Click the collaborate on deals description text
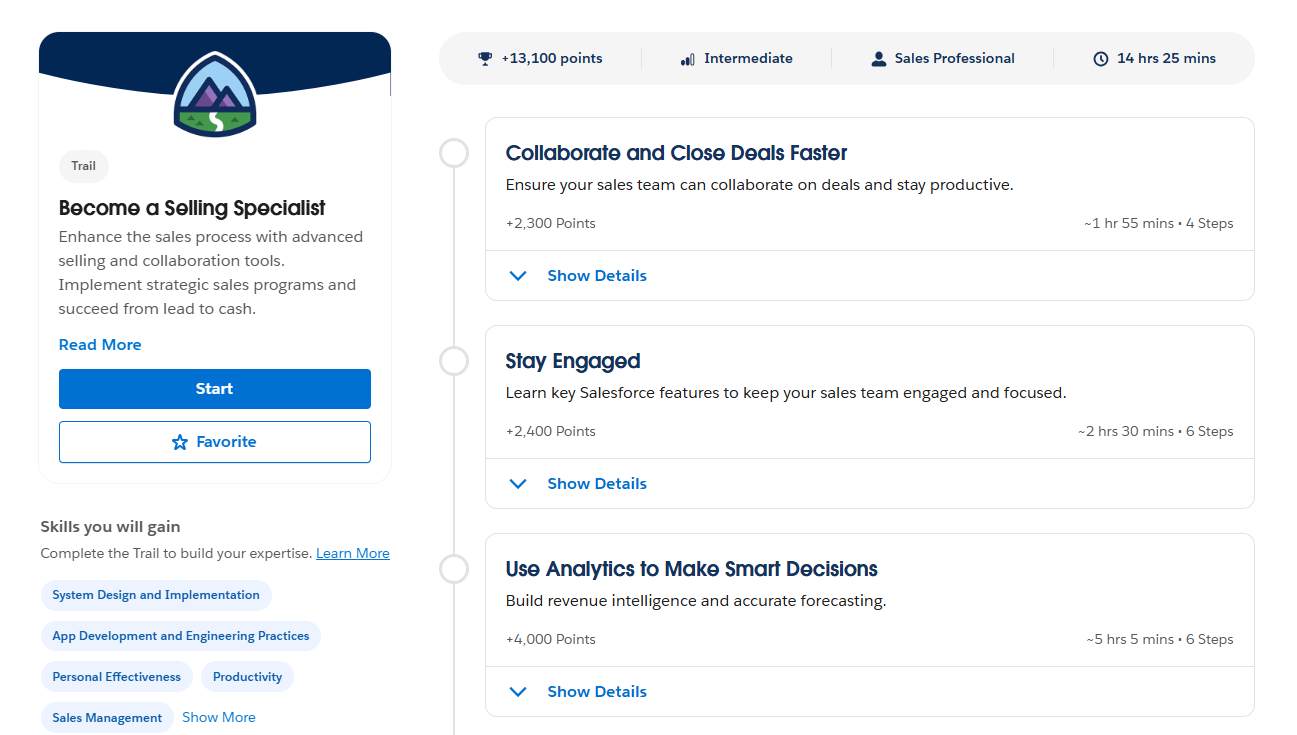The height and width of the screenshot is (735, 1297). [x=760, y=185]
